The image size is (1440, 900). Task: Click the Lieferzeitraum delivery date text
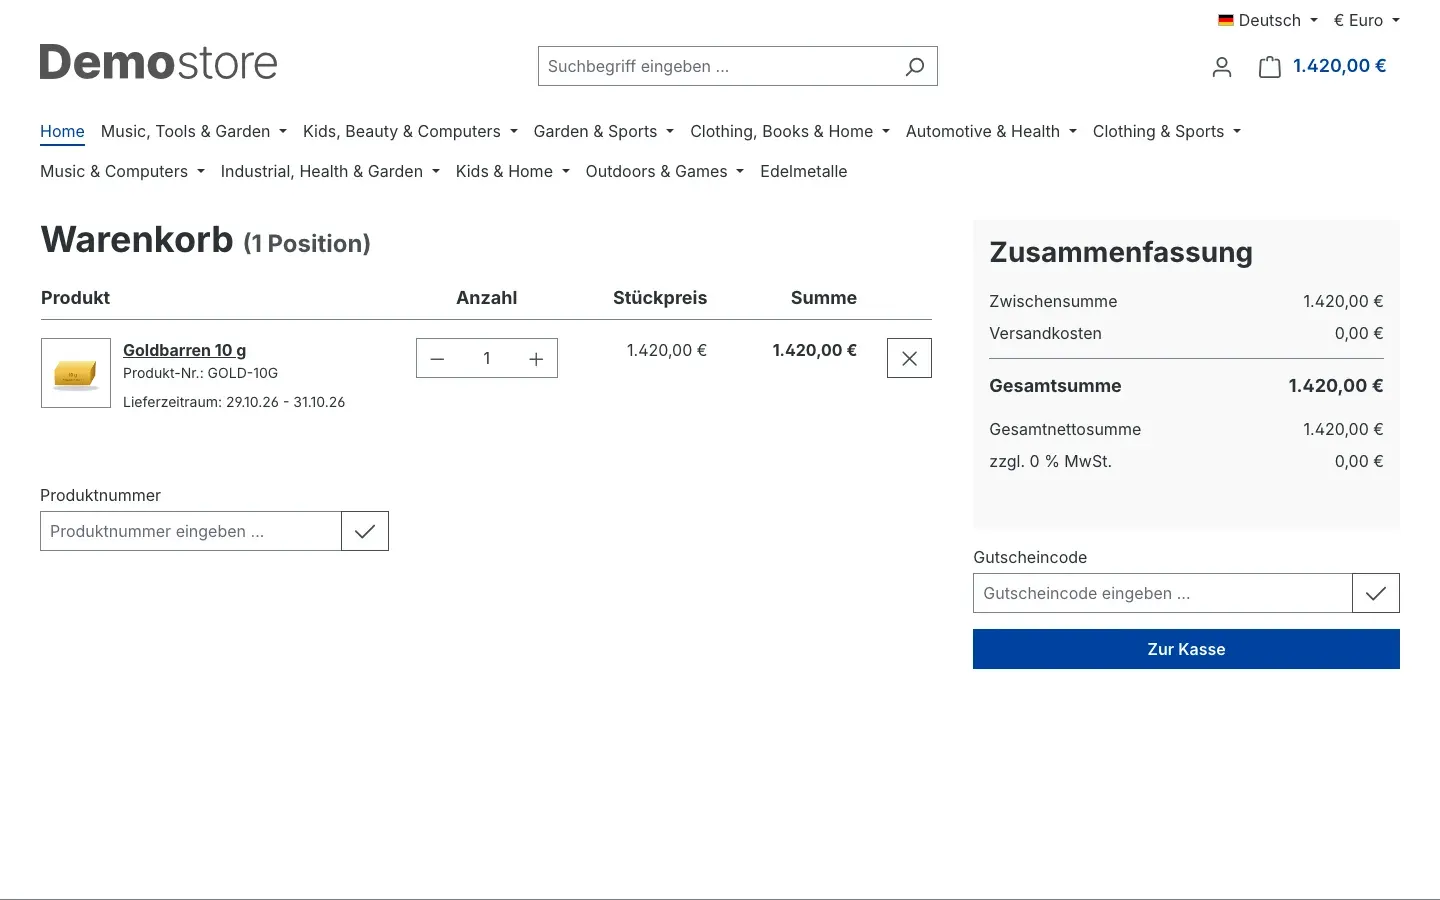click(234, 402)
